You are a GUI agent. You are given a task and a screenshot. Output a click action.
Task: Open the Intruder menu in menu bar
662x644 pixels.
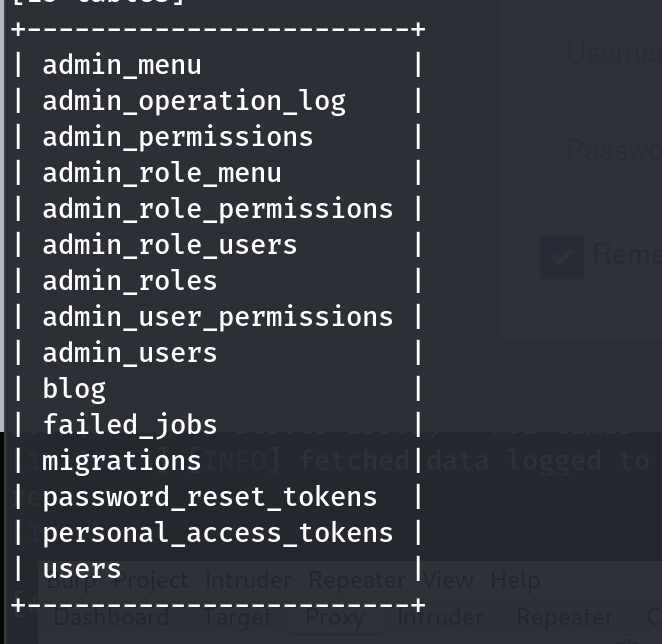(248, 581)
